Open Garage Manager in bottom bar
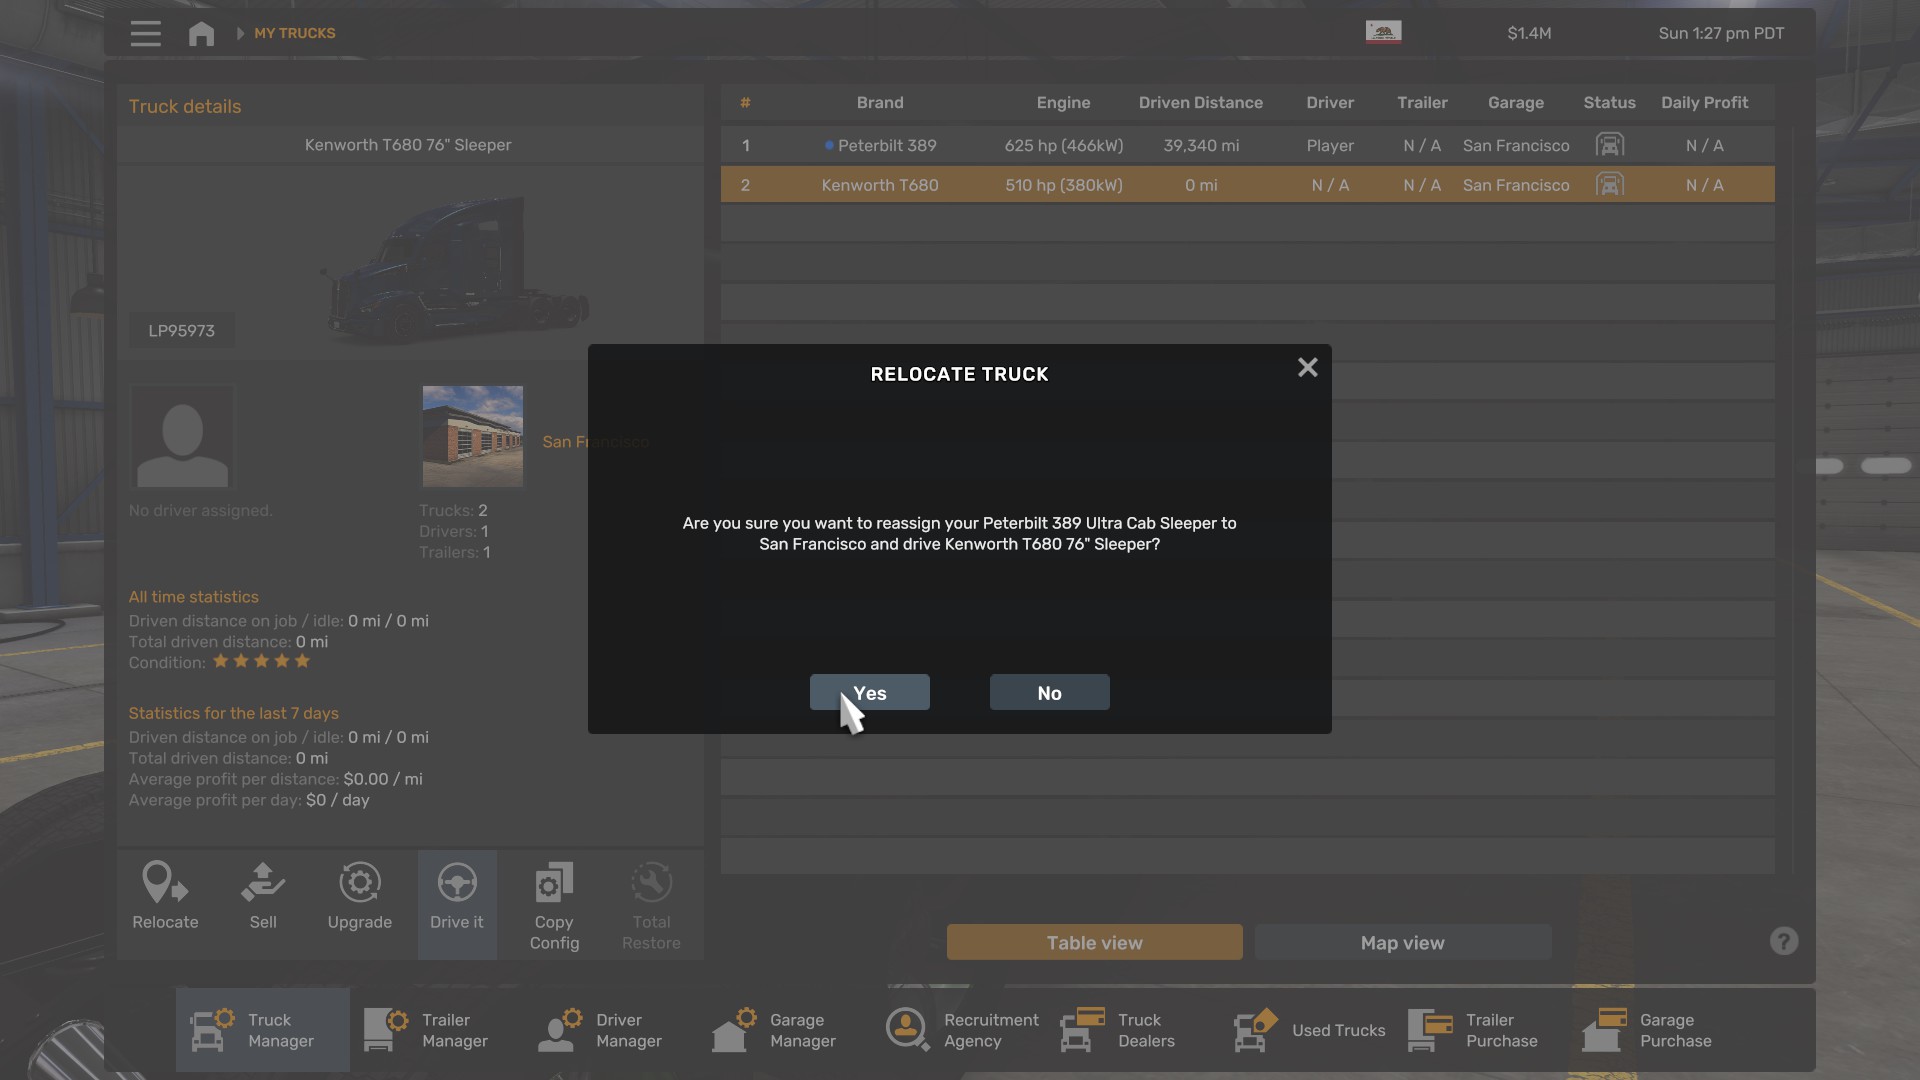 pos(785,1030)
